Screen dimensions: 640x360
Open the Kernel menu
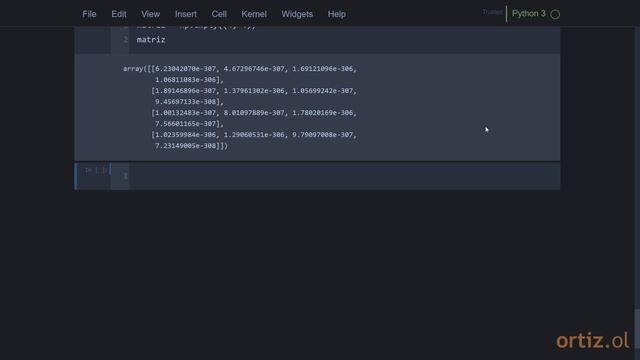pyautogui.click(x=254, y=14)
